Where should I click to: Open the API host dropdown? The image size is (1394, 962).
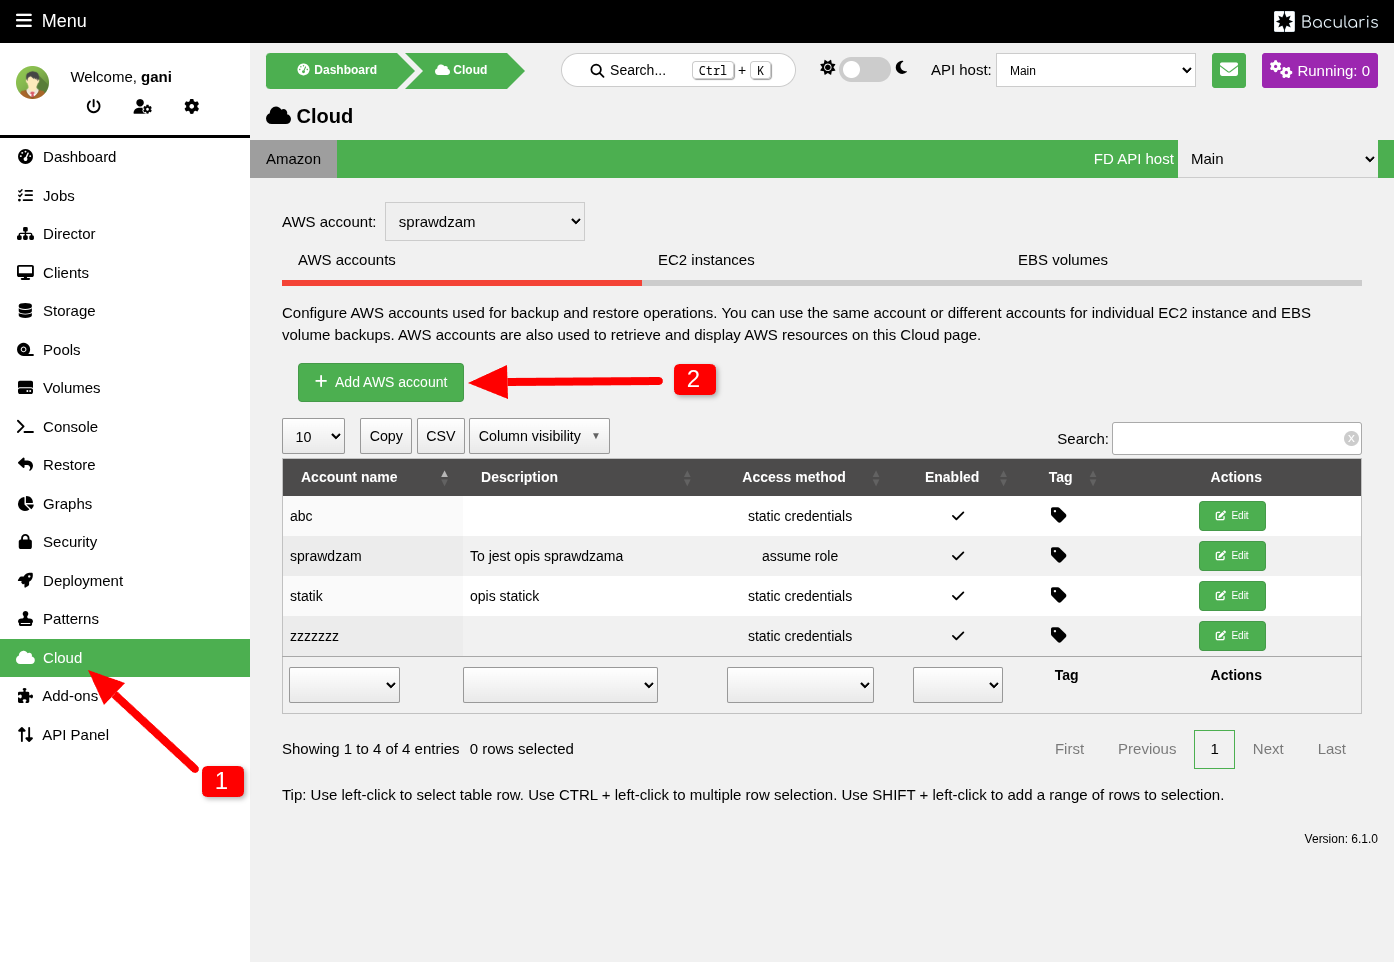pos(1096,70)
